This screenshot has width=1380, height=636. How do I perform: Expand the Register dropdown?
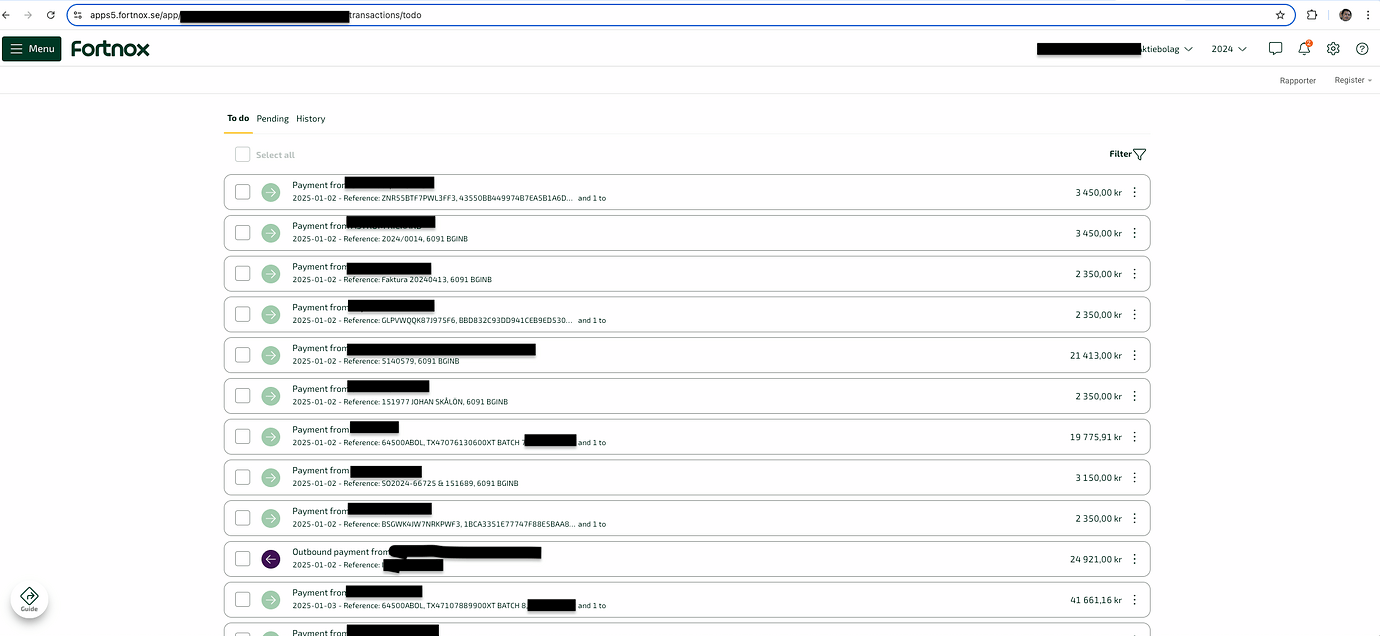coord(1352,80)
